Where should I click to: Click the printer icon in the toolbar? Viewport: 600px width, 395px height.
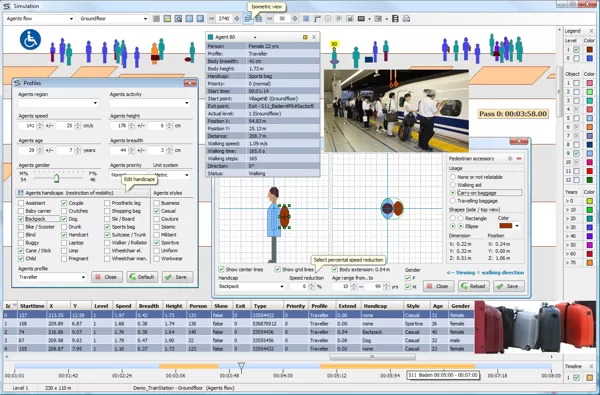(406, 18)
